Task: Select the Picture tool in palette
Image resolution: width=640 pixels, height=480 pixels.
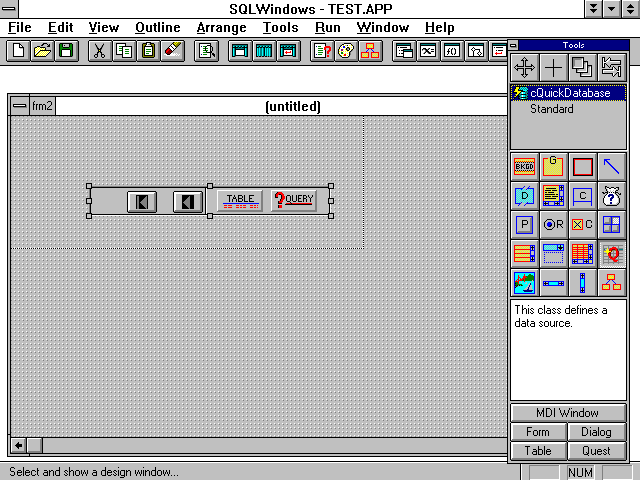Action: coord(524,283)
